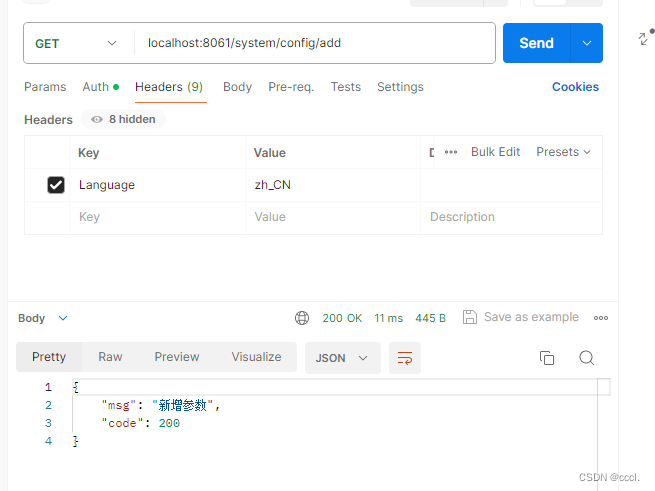Click the search response magnifier icon

[x=586, y=358]
